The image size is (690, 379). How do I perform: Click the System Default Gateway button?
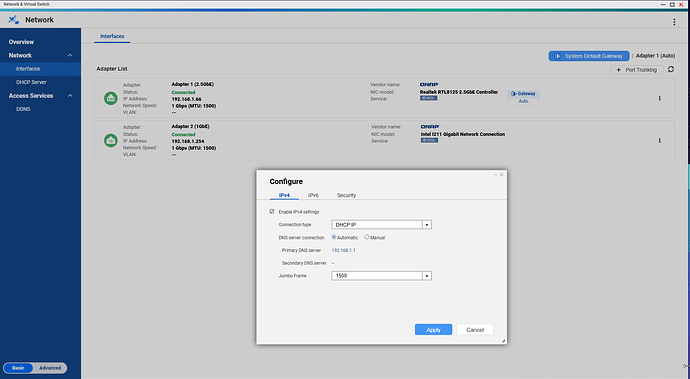point(589,56)
